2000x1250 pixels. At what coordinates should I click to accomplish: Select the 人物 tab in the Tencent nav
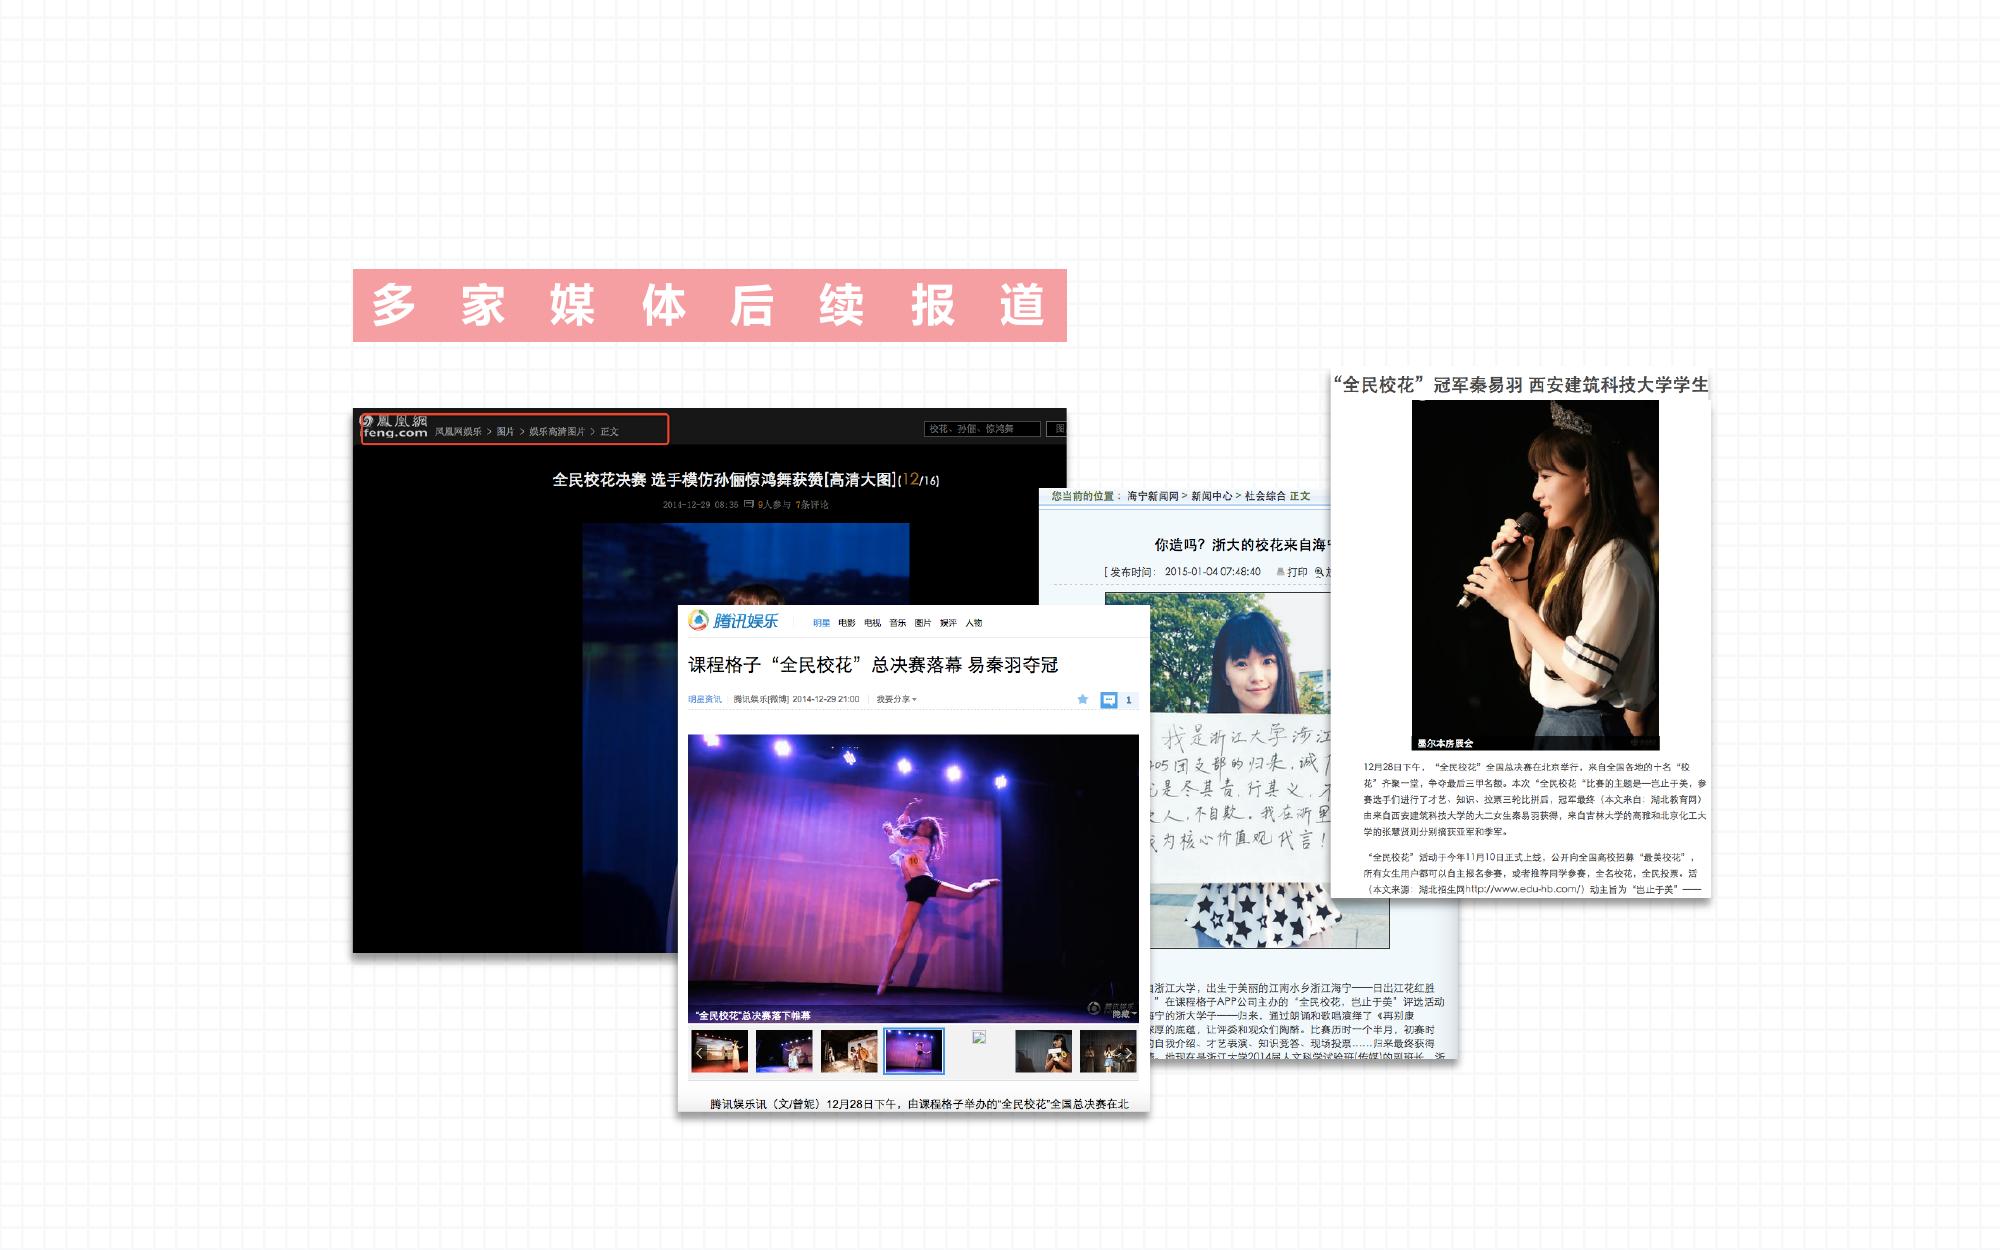tap(974, 623)
